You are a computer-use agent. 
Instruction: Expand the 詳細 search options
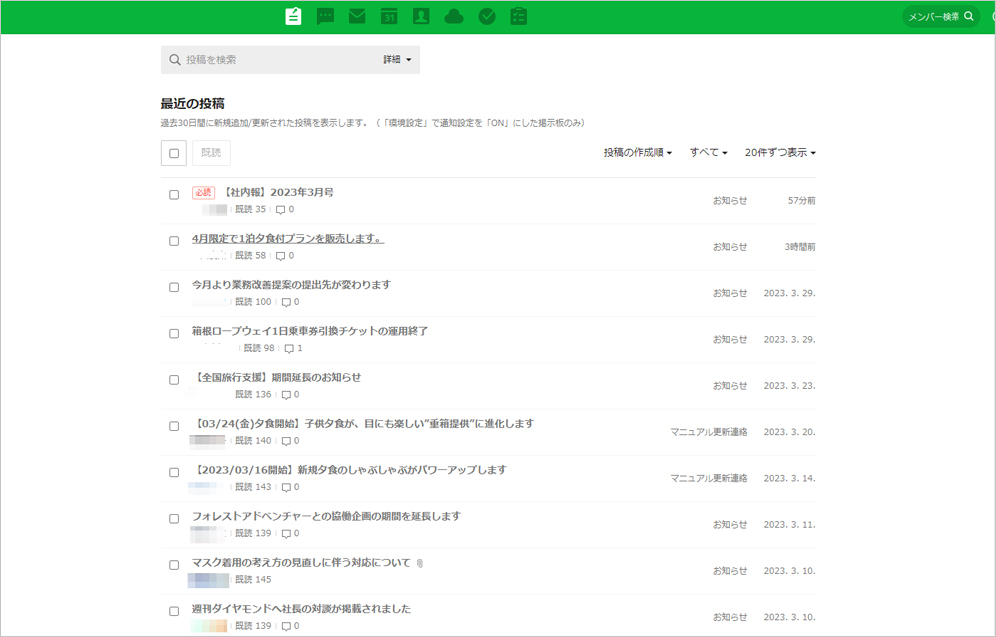pos(397,60)
